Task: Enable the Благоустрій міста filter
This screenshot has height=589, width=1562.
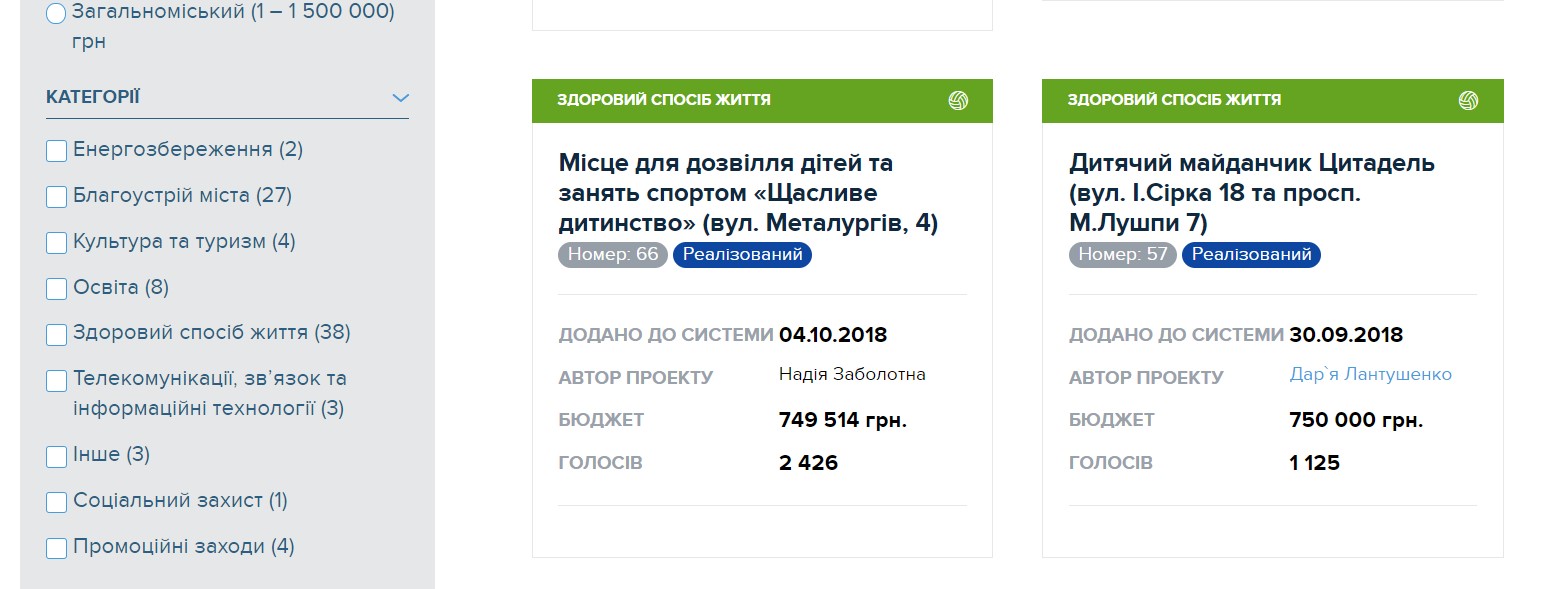Action: [57, 196]
